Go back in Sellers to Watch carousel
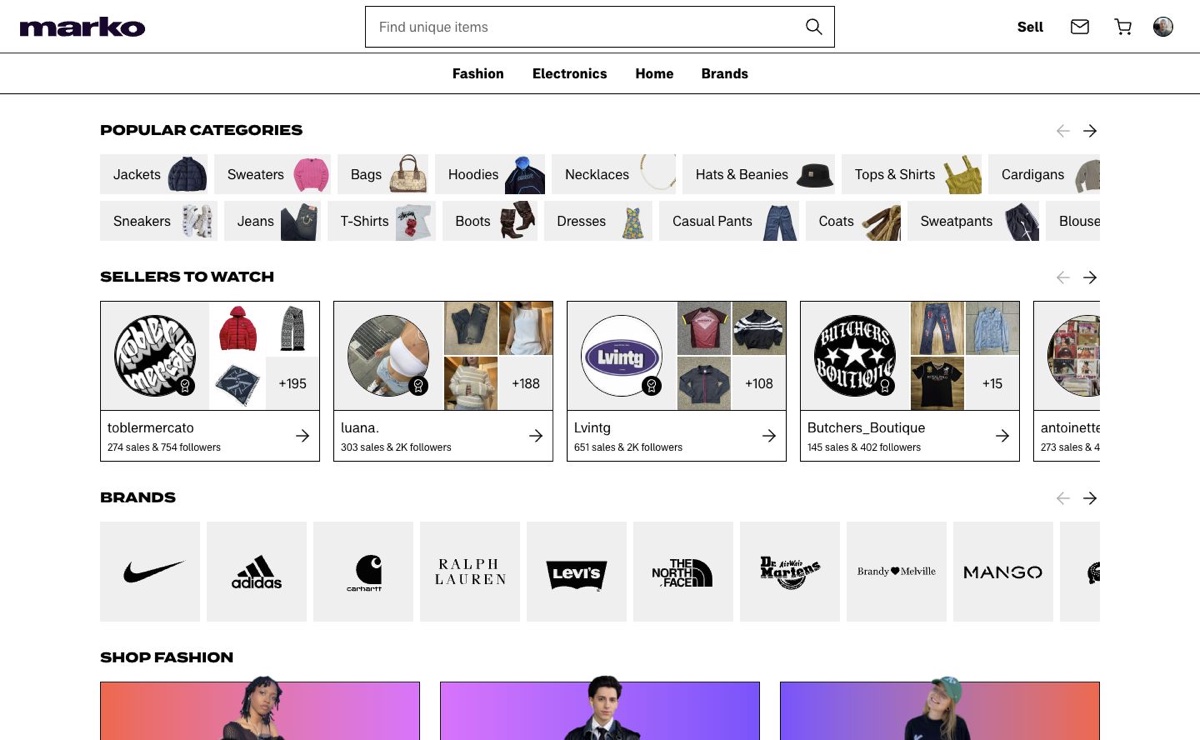This screenshot has width=1200, height=740. pos(1063,277)
